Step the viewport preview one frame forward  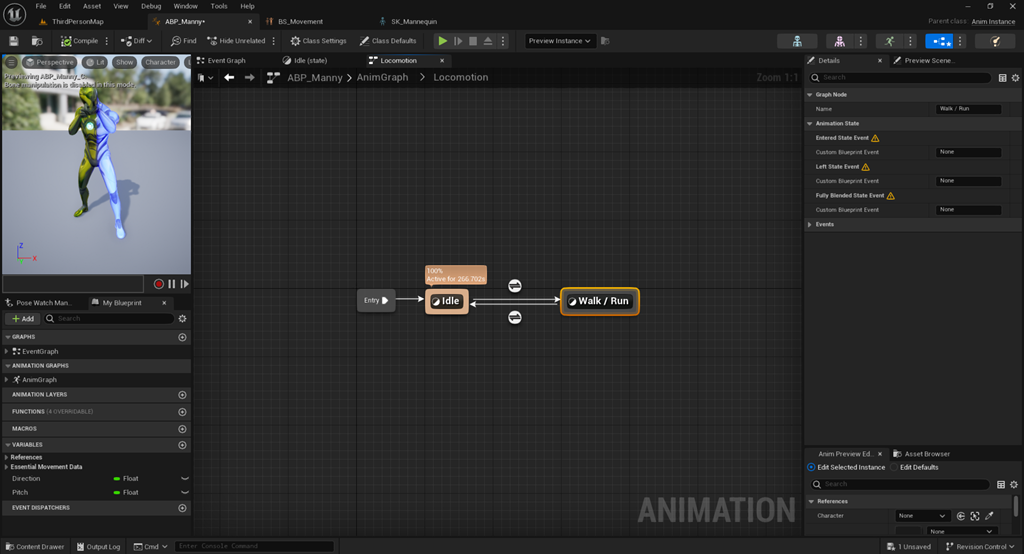coord(185,284)
